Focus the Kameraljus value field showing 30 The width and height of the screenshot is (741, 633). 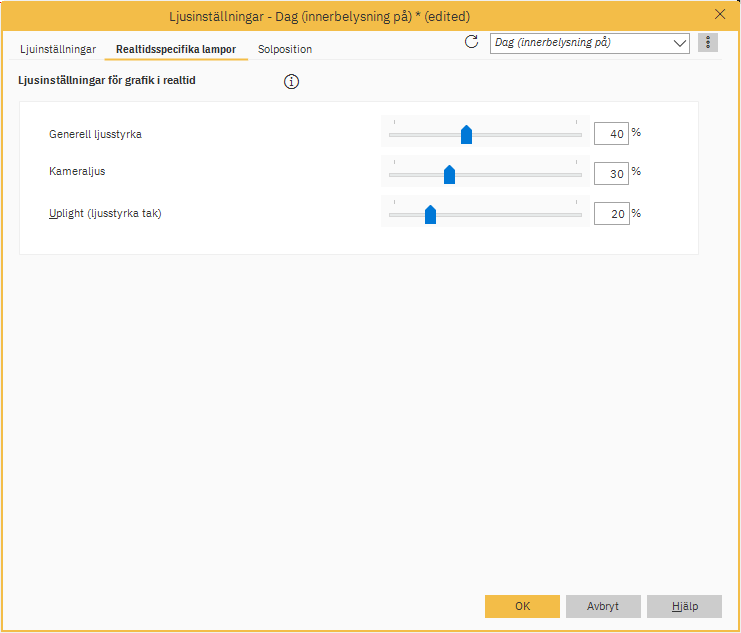(x=611, y=174)
